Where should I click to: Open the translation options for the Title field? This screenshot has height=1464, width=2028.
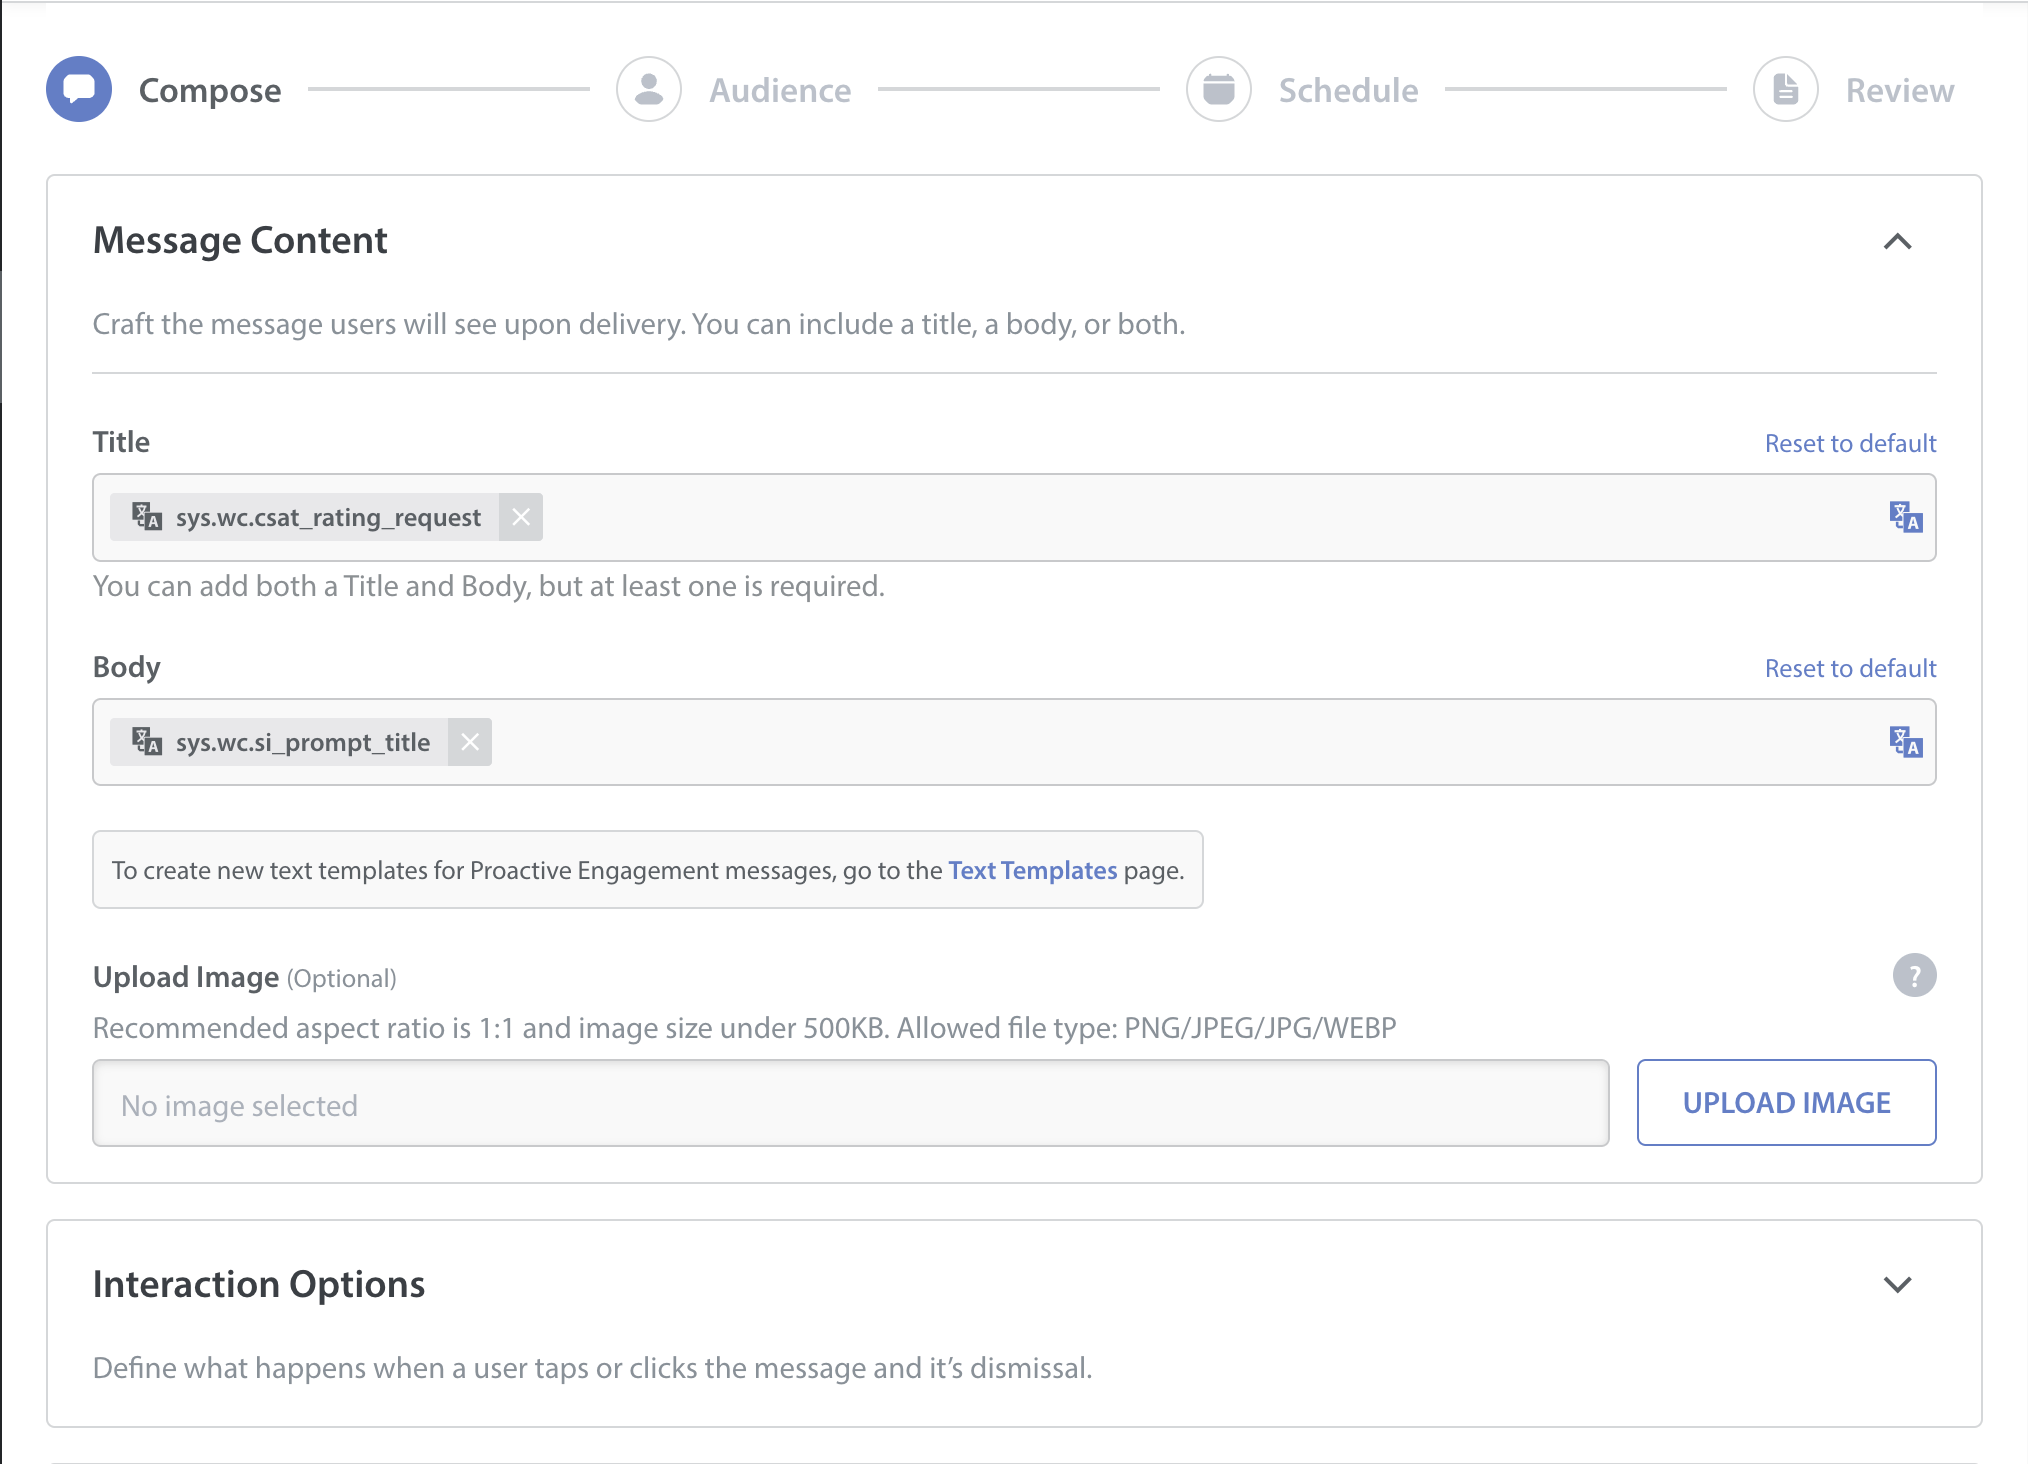point(1906,517)
